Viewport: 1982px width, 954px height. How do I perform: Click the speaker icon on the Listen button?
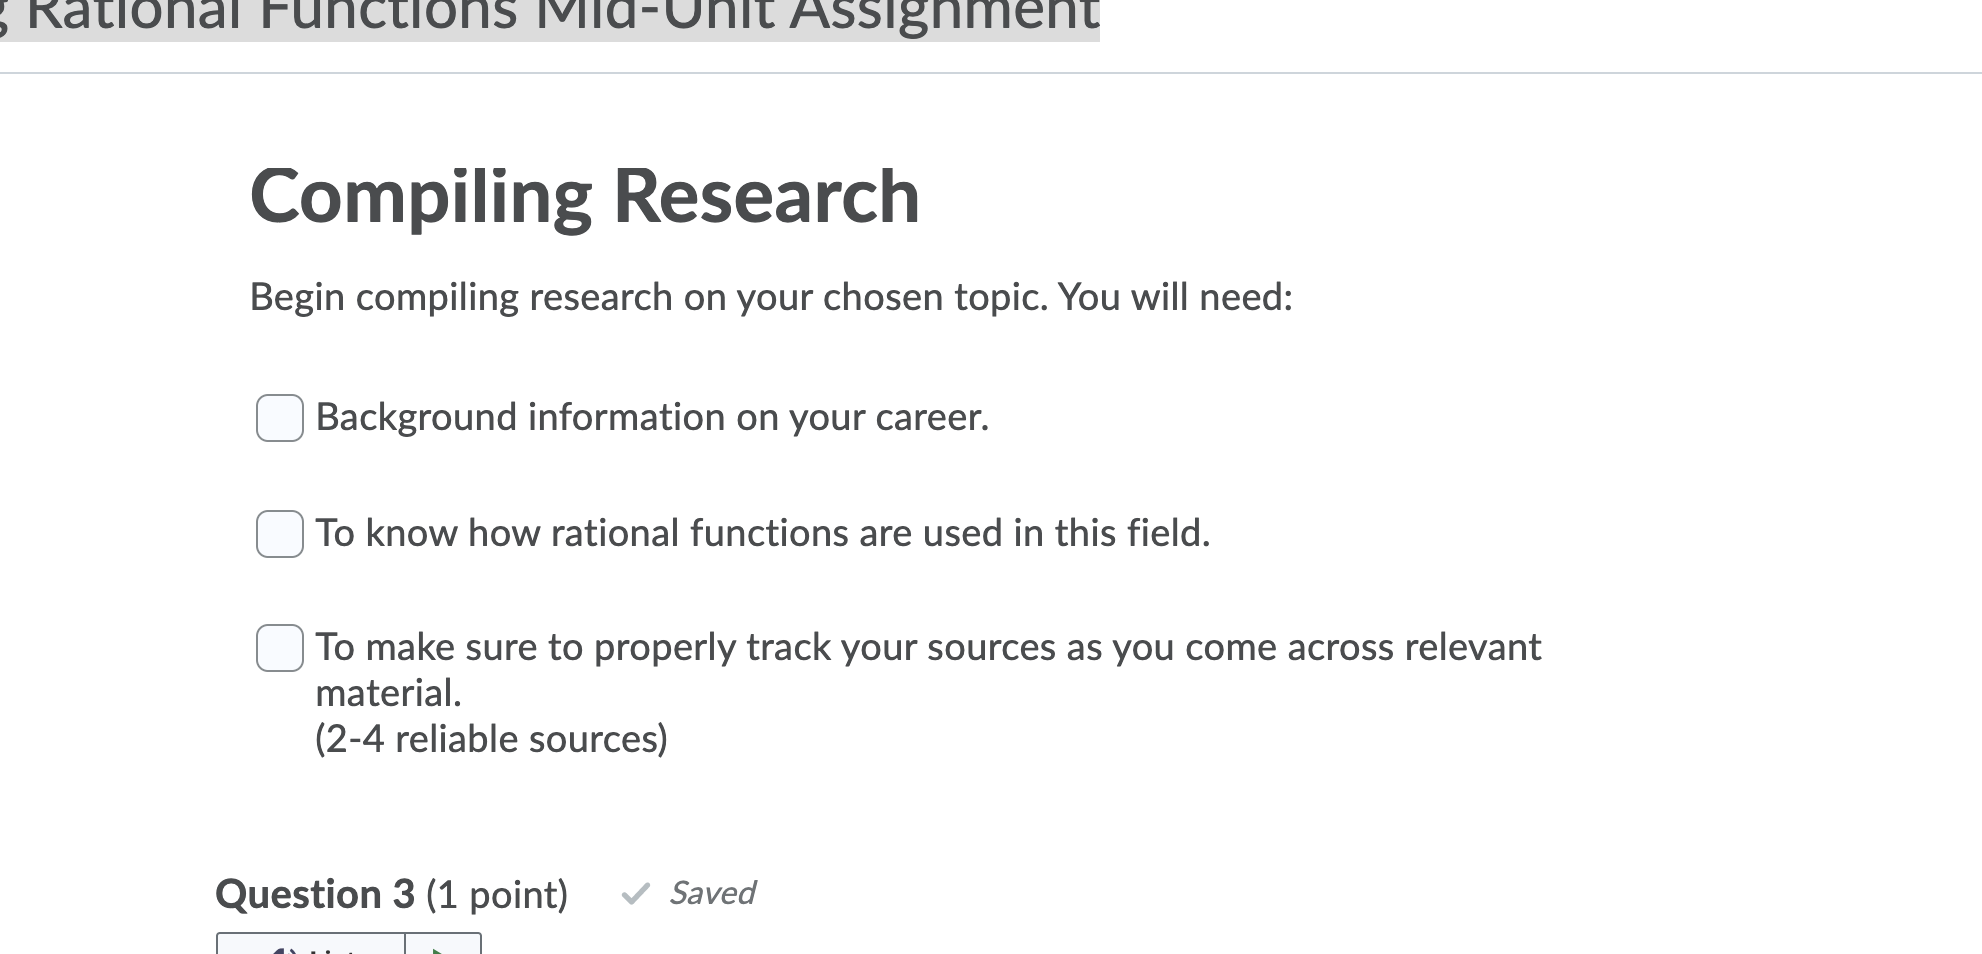[283, 948]
